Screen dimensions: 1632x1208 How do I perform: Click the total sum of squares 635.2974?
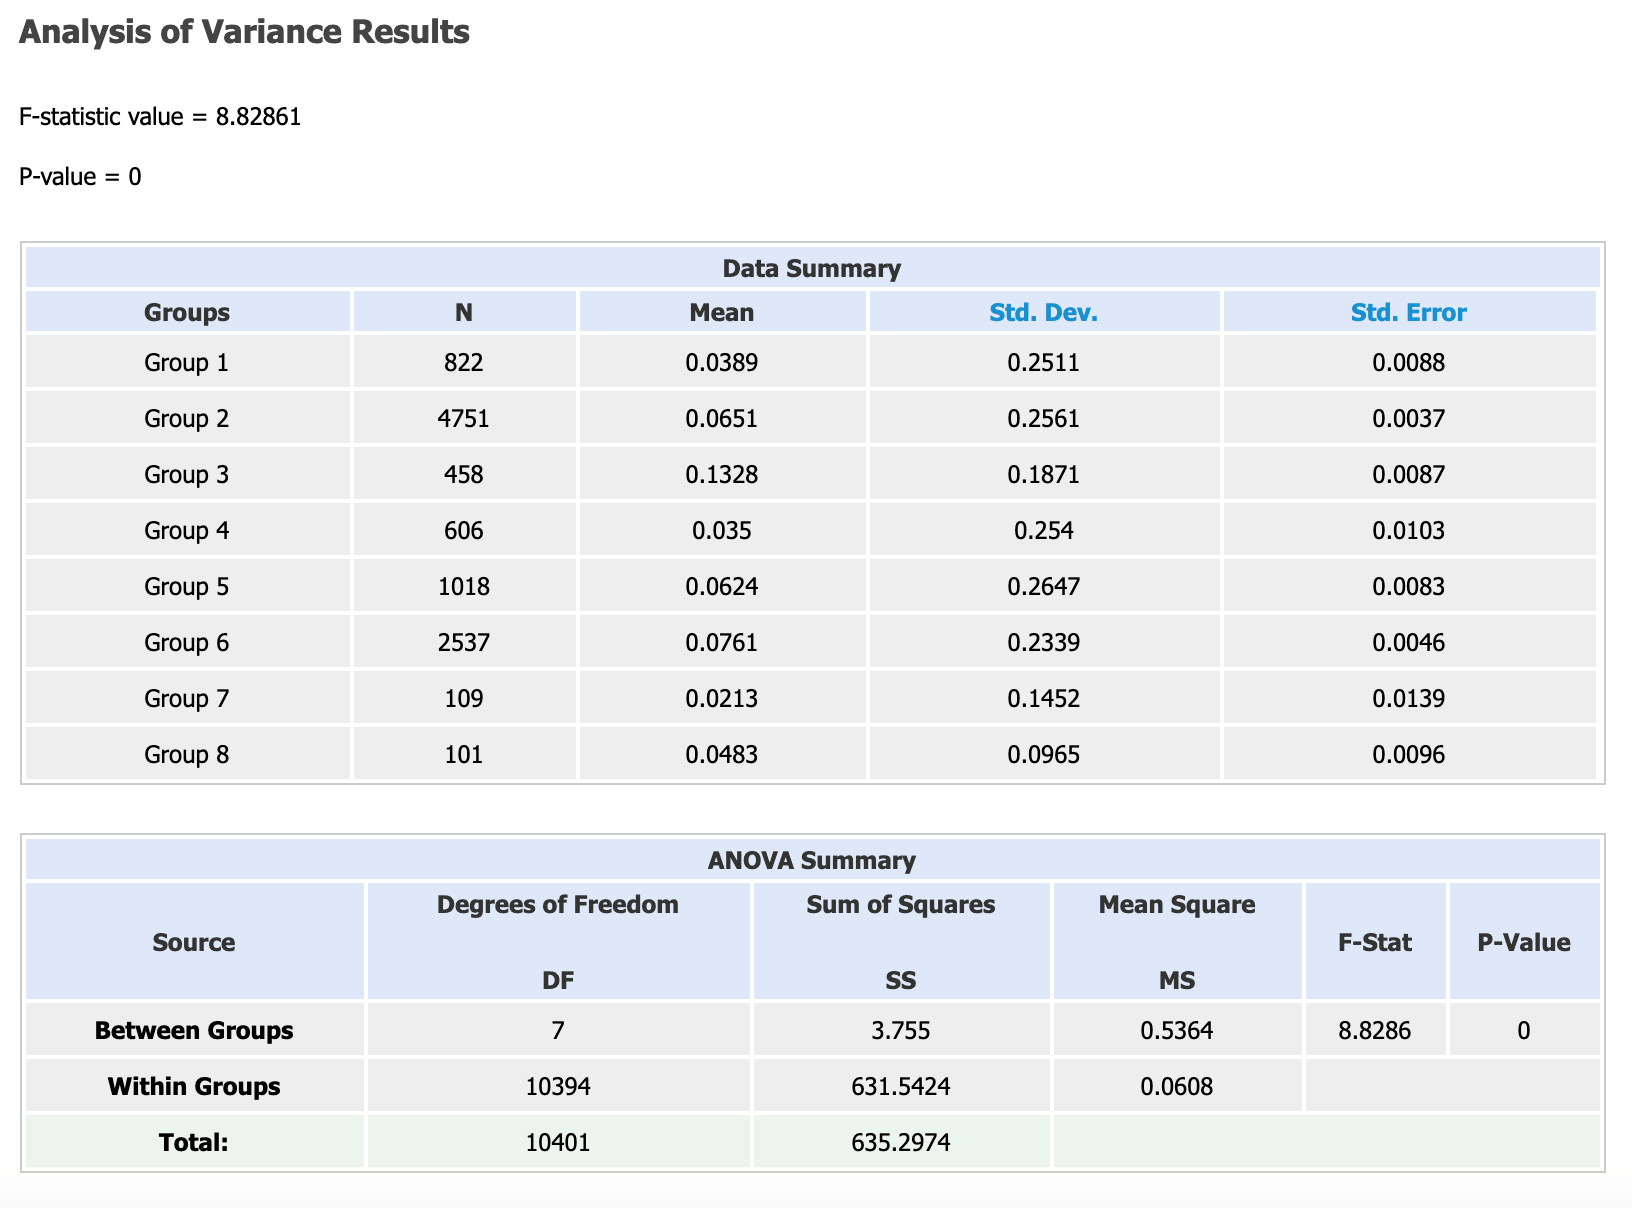click(x=901, y=1142)
